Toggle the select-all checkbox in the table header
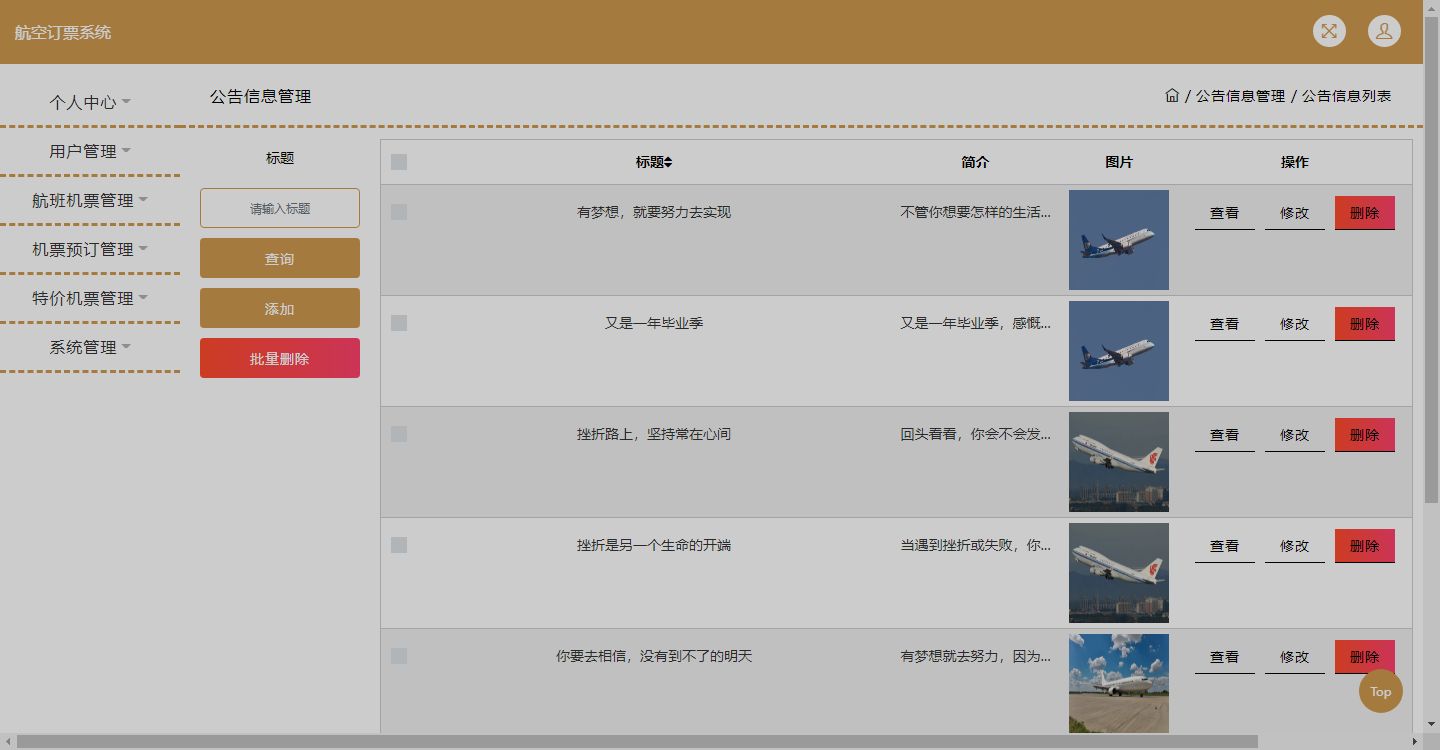 (x=398, y=160)
